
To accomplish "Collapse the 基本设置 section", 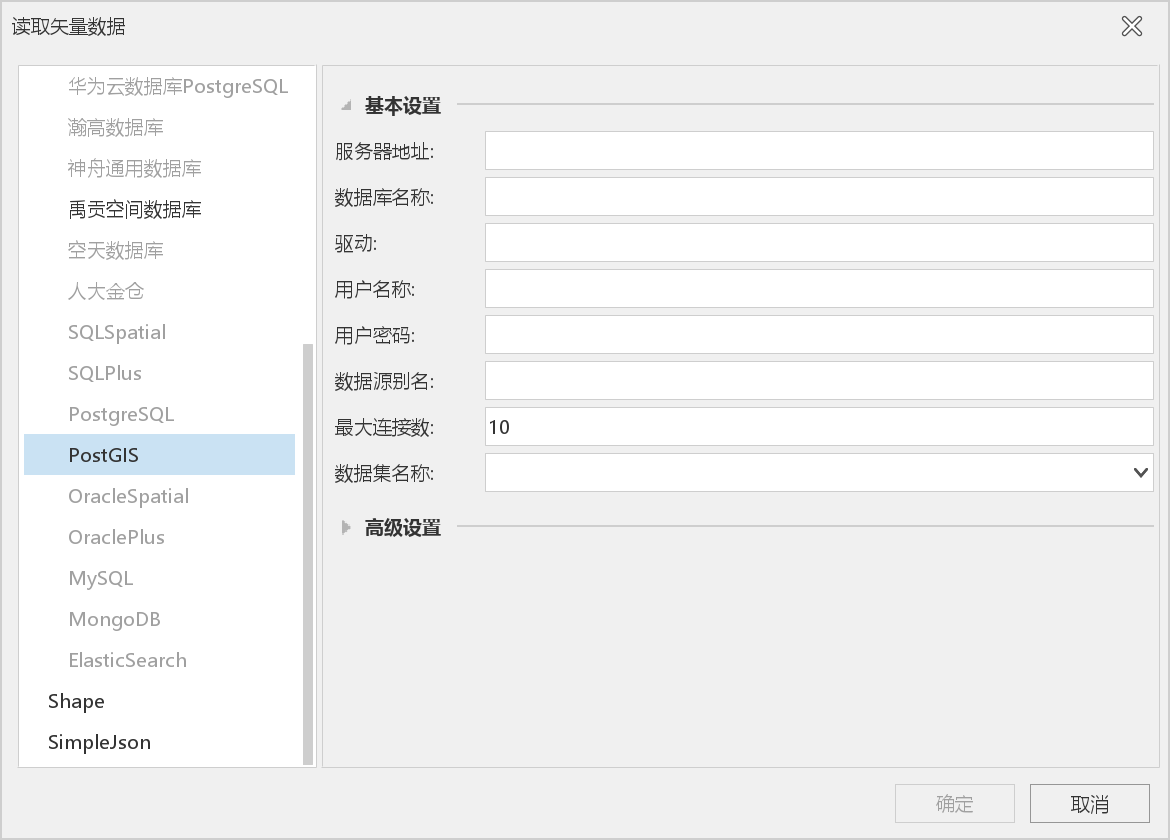I will tap(346, 106).
